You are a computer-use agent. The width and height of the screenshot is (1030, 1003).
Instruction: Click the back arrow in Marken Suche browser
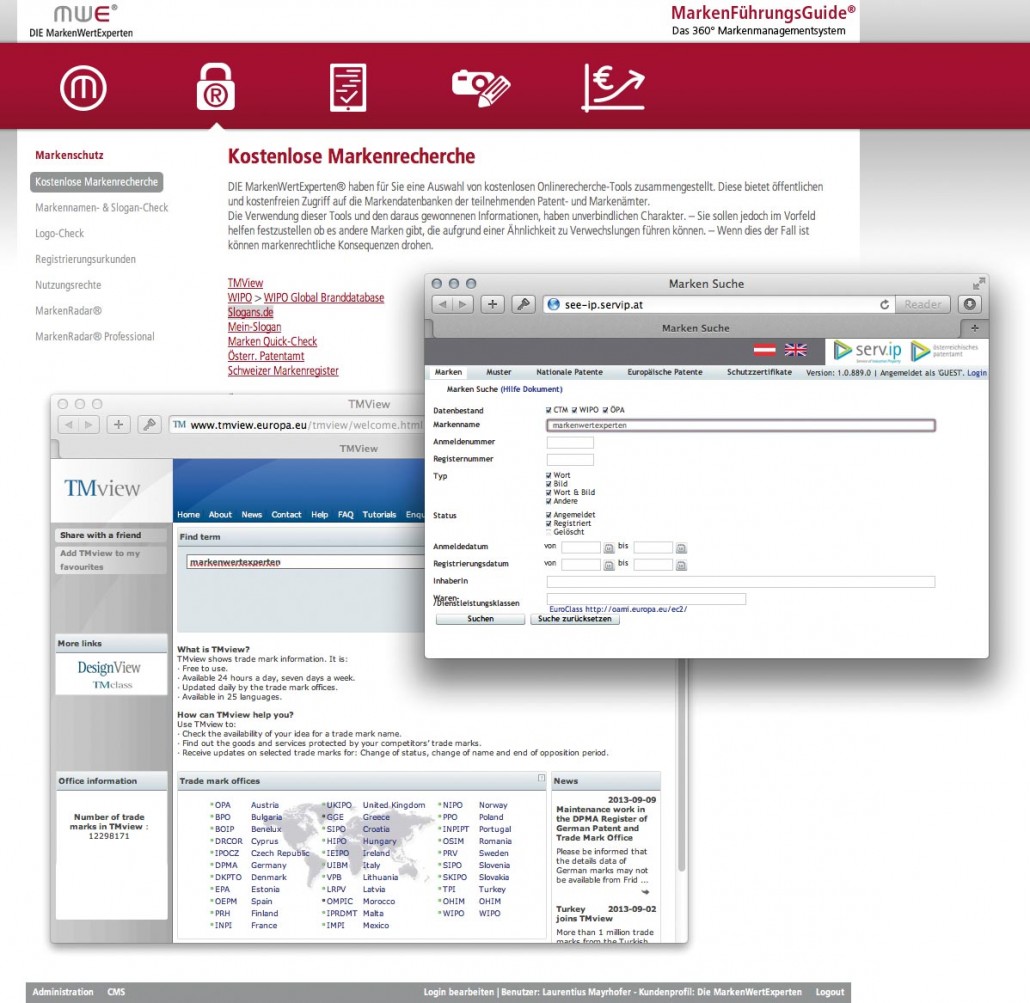[443, 304]
